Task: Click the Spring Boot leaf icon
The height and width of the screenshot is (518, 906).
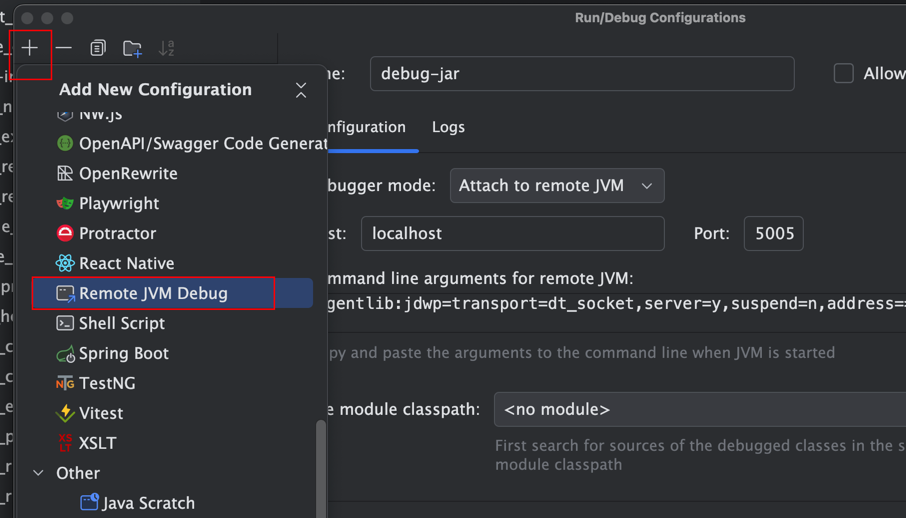Action: coord(65,354)
